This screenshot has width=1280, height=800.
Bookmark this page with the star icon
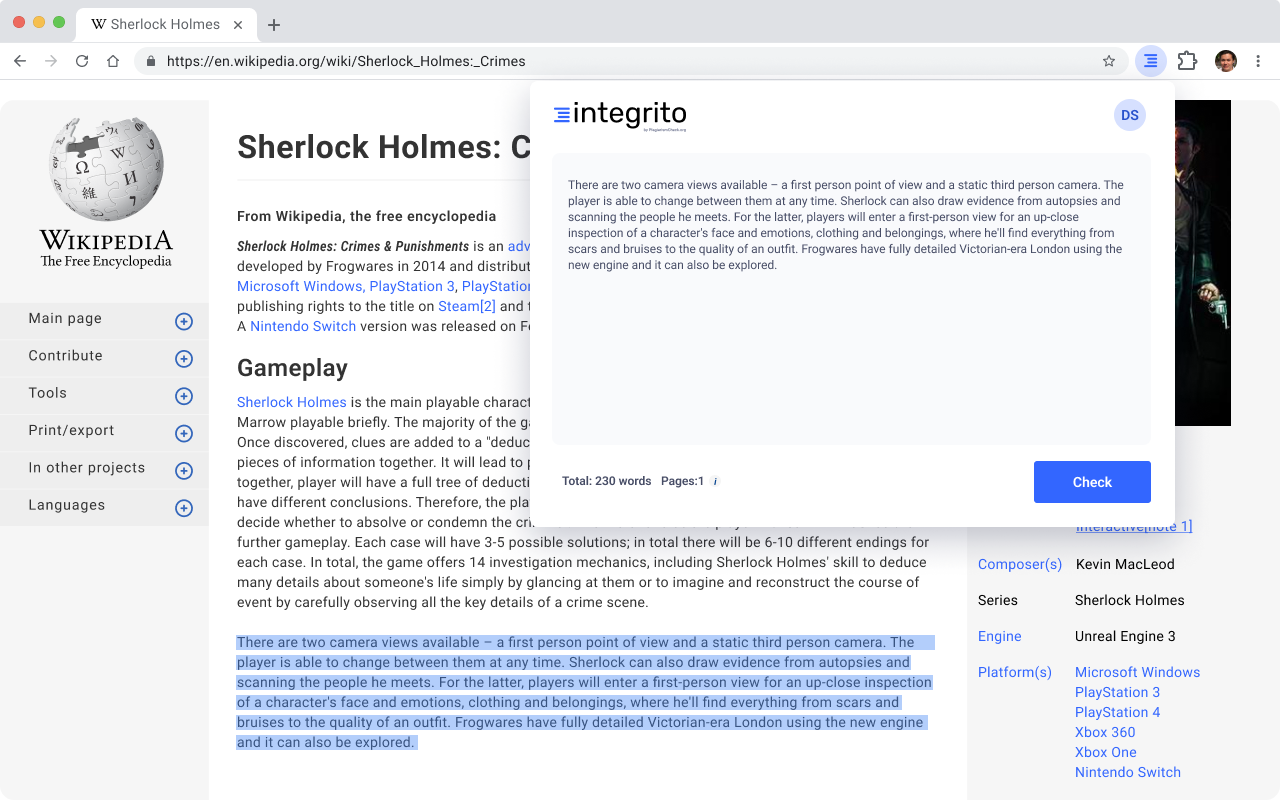tap(1109, 61)
